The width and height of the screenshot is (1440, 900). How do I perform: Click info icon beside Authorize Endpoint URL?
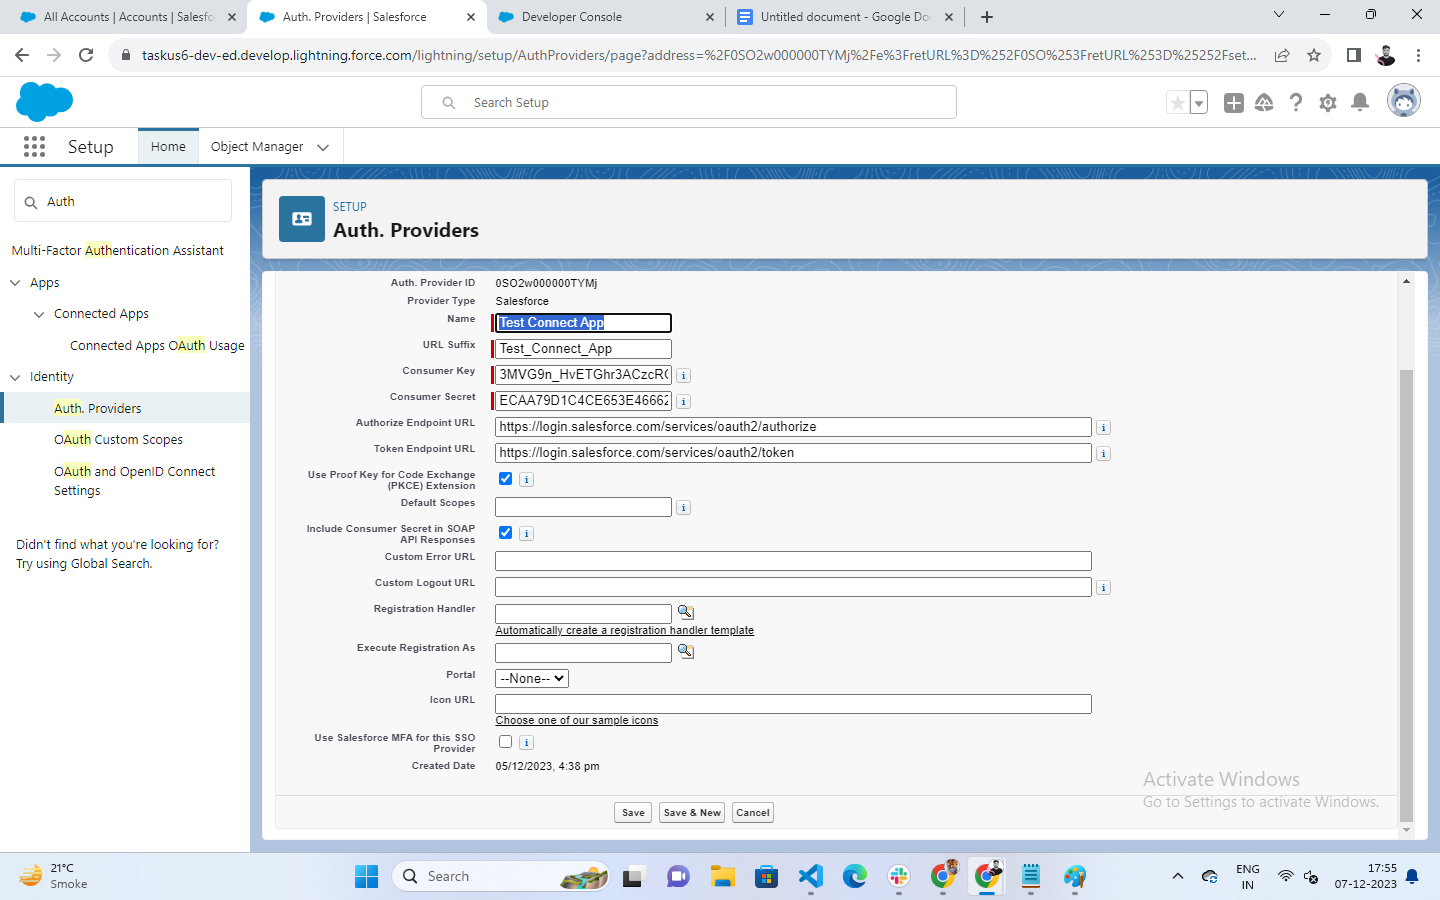click(x=1104, y=428)
